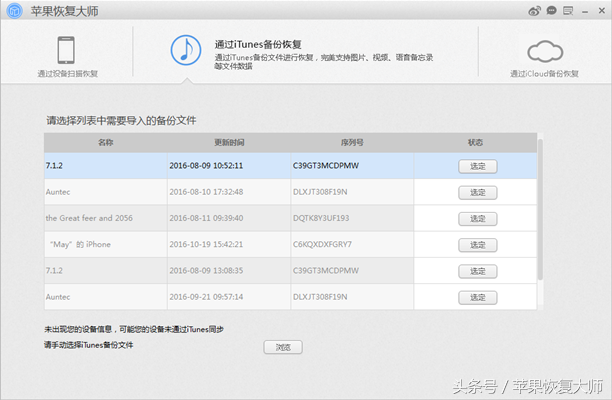Click timestamp 2016-08-11 09:39:40

point(206,218)
